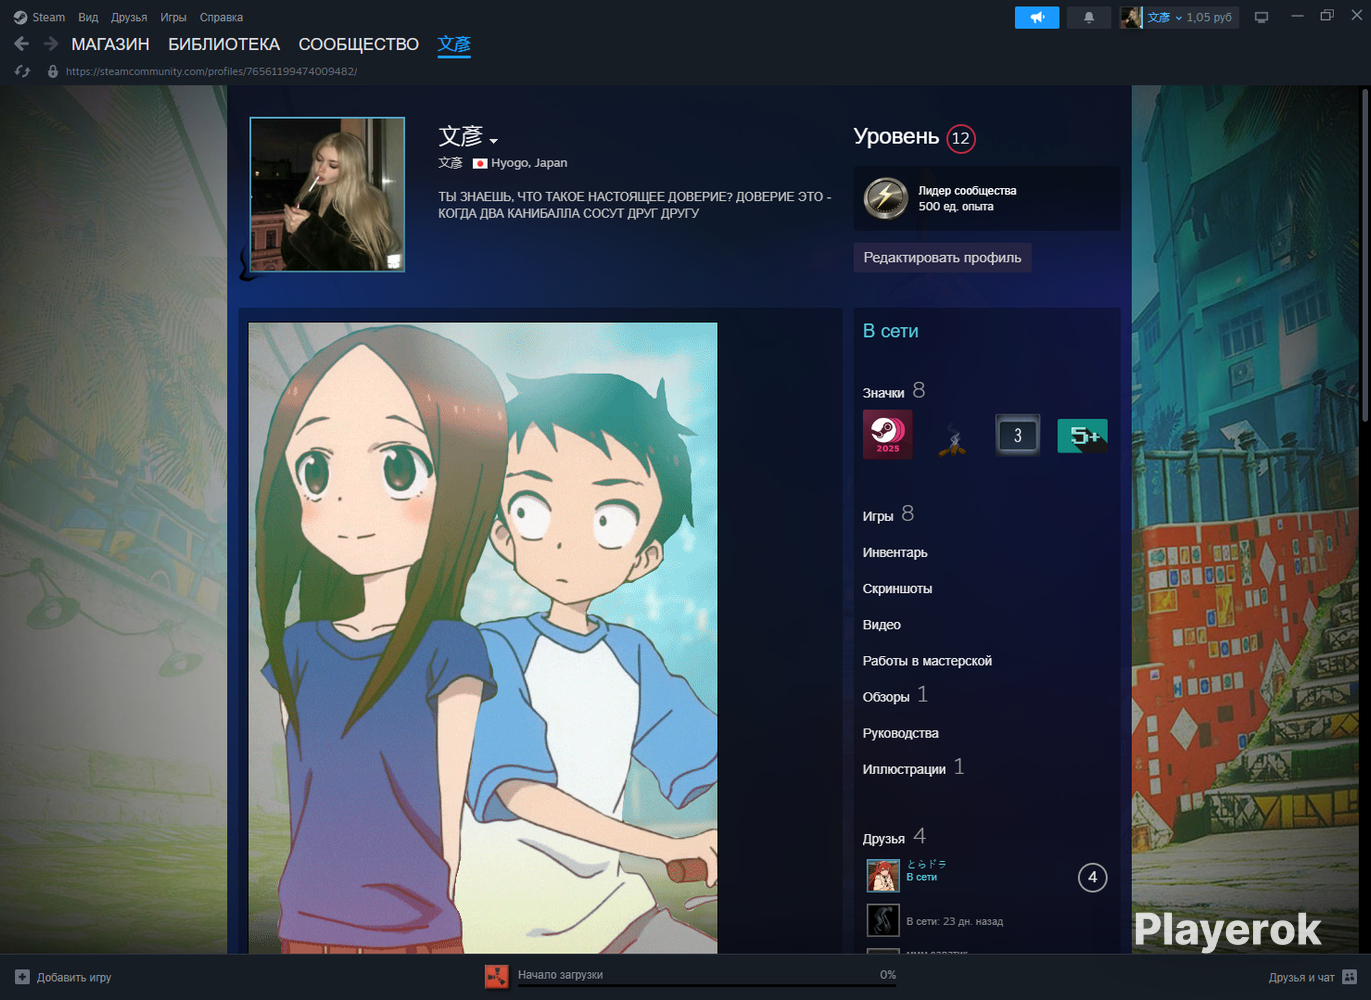Open Обзоры link
This screenshot has height=1000, width=1371.
(886, 696)
